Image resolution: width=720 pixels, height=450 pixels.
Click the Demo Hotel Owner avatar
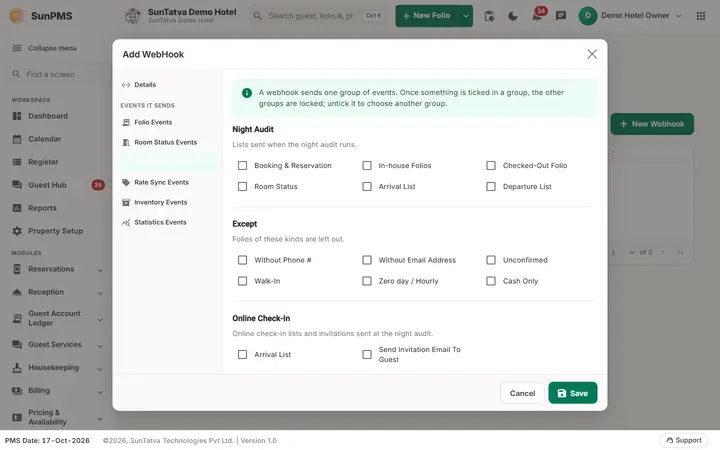click(587, 16)
